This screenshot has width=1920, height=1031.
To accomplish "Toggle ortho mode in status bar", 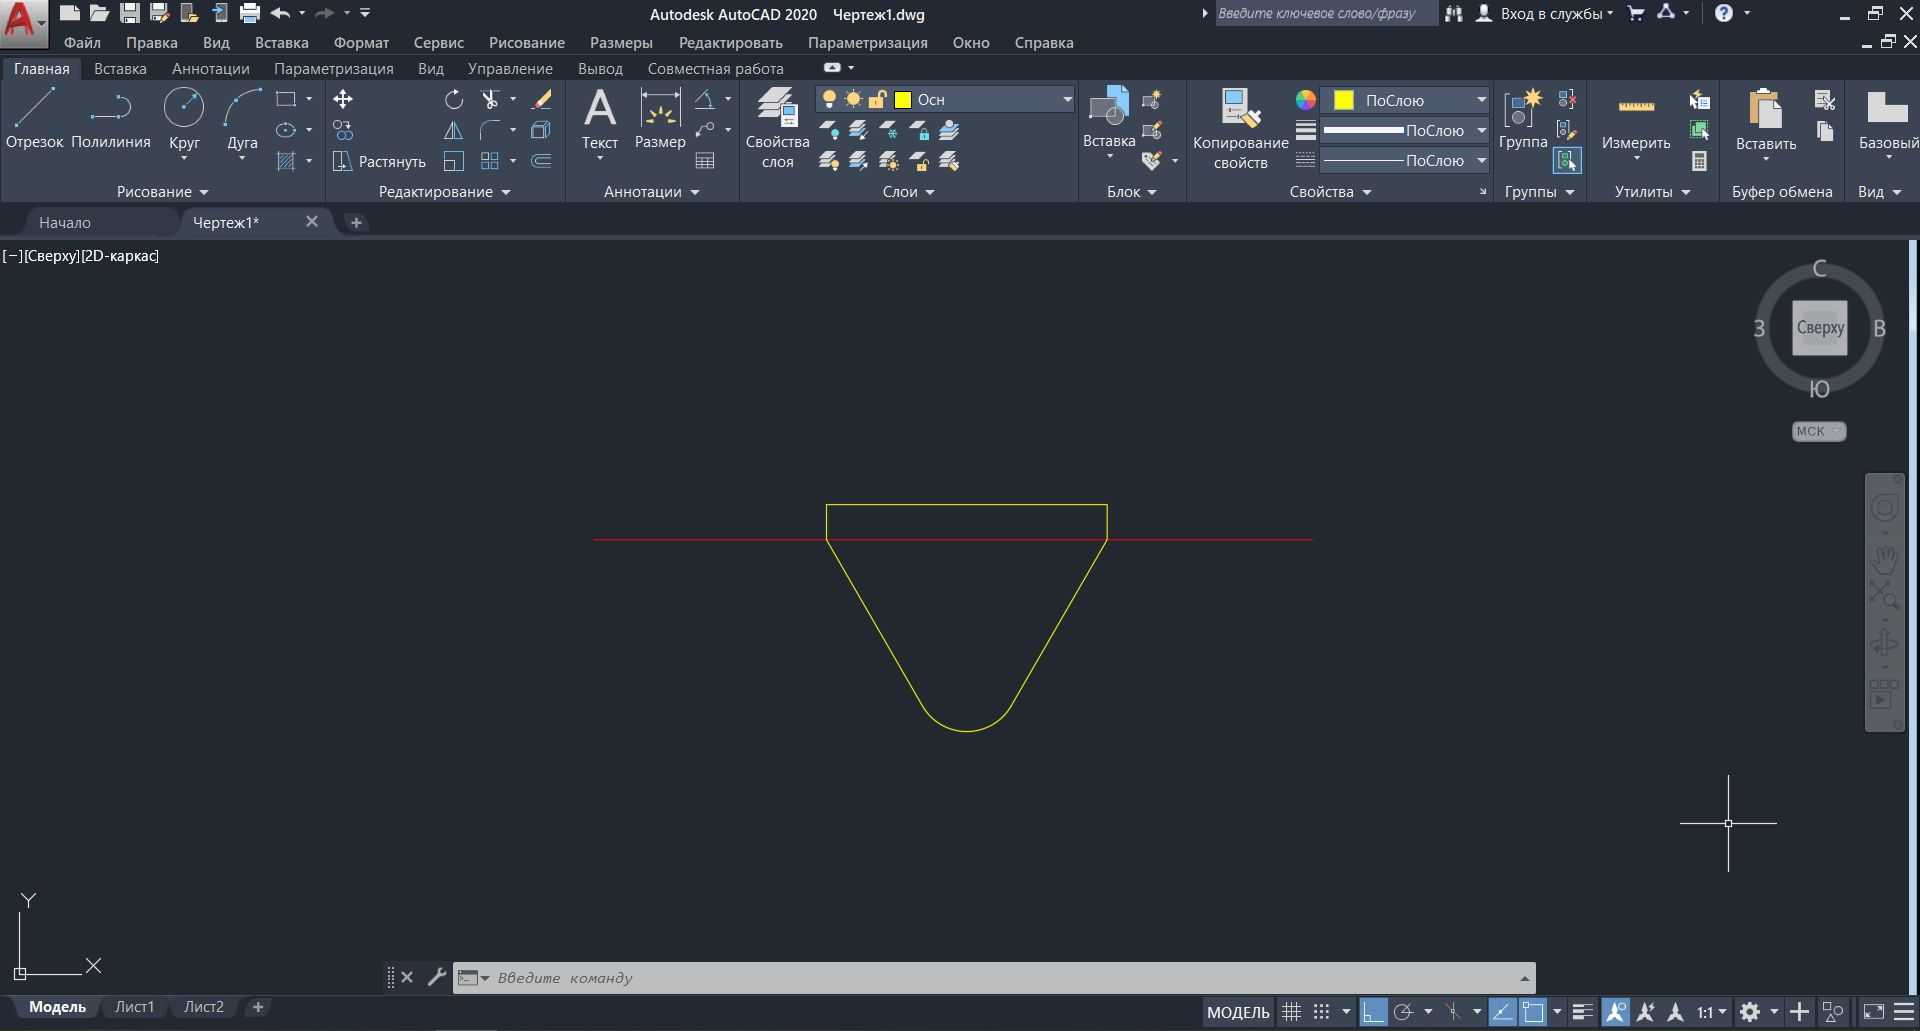I will [1373, 1012].
